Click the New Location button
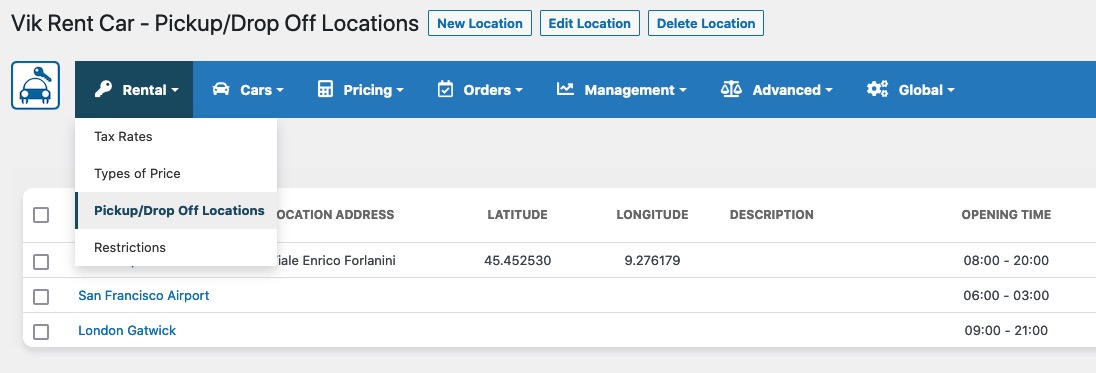This screenshot has height=373, width=1096. [x=480, y=23]
